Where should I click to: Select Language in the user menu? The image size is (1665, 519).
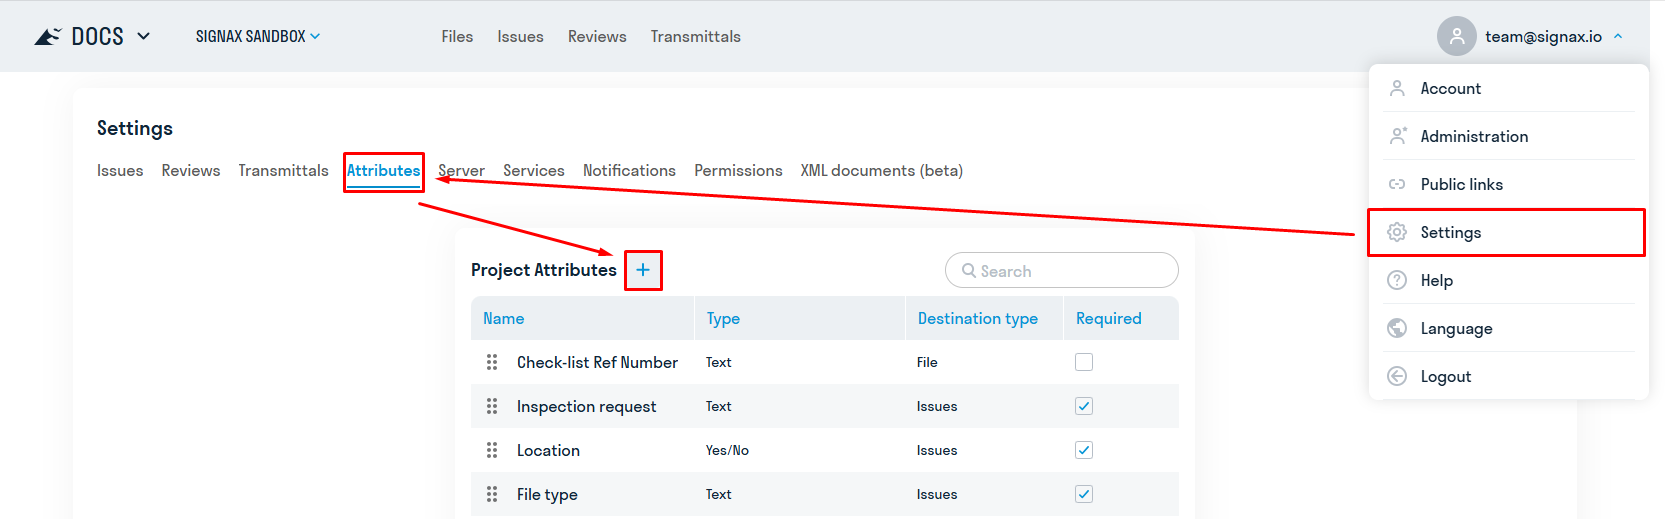1508,328
